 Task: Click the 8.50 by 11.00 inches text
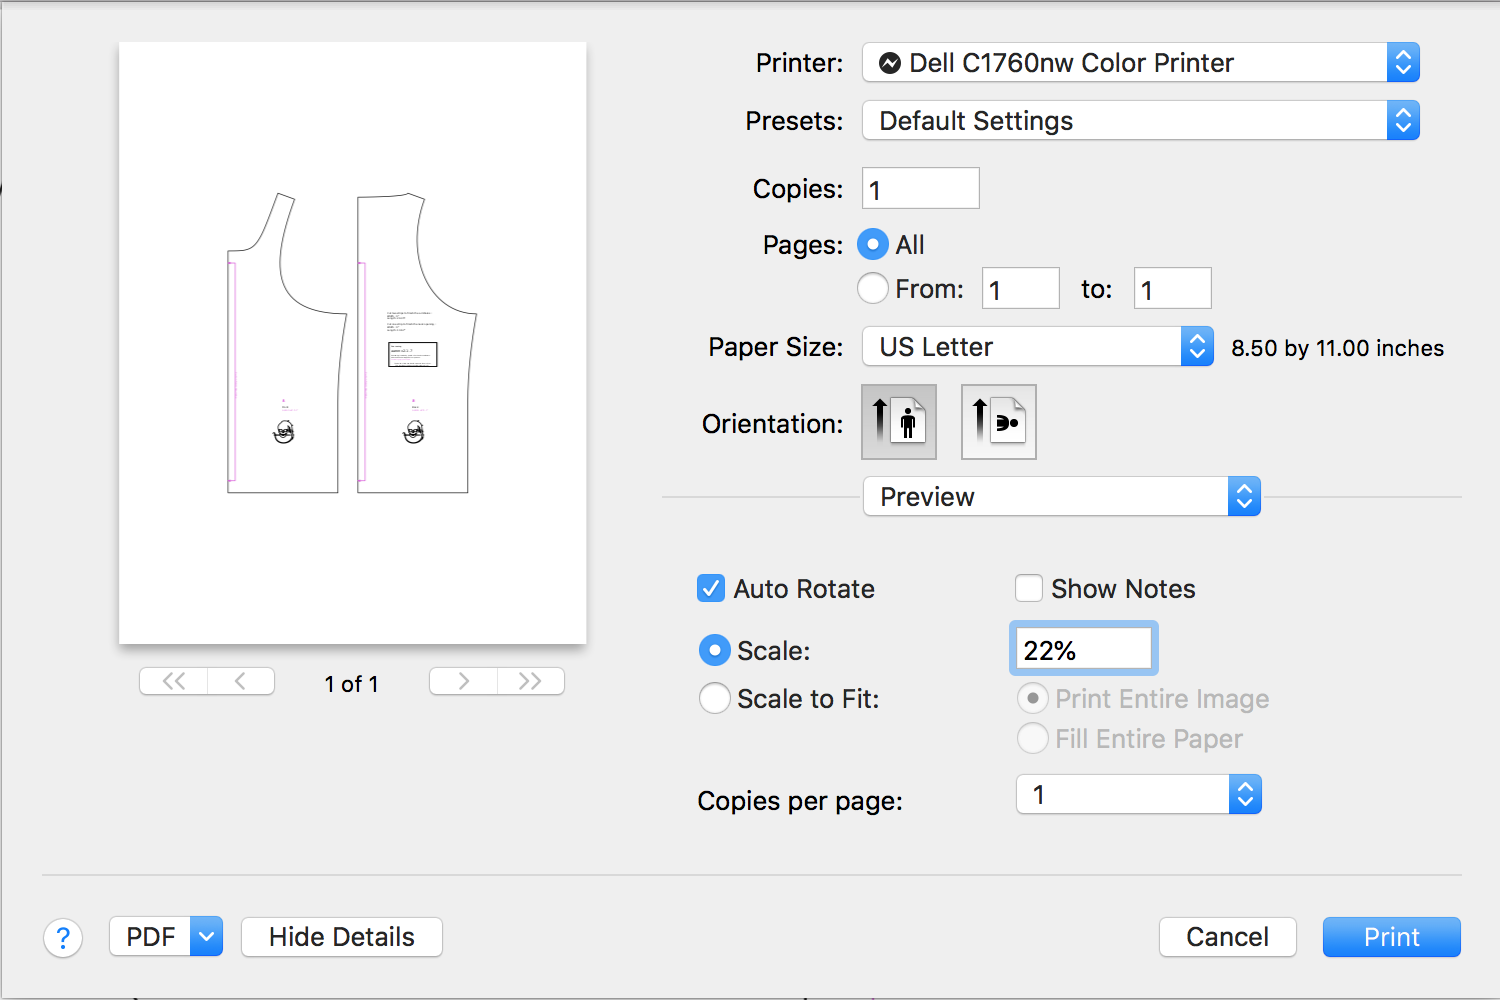click(1338, 348)
